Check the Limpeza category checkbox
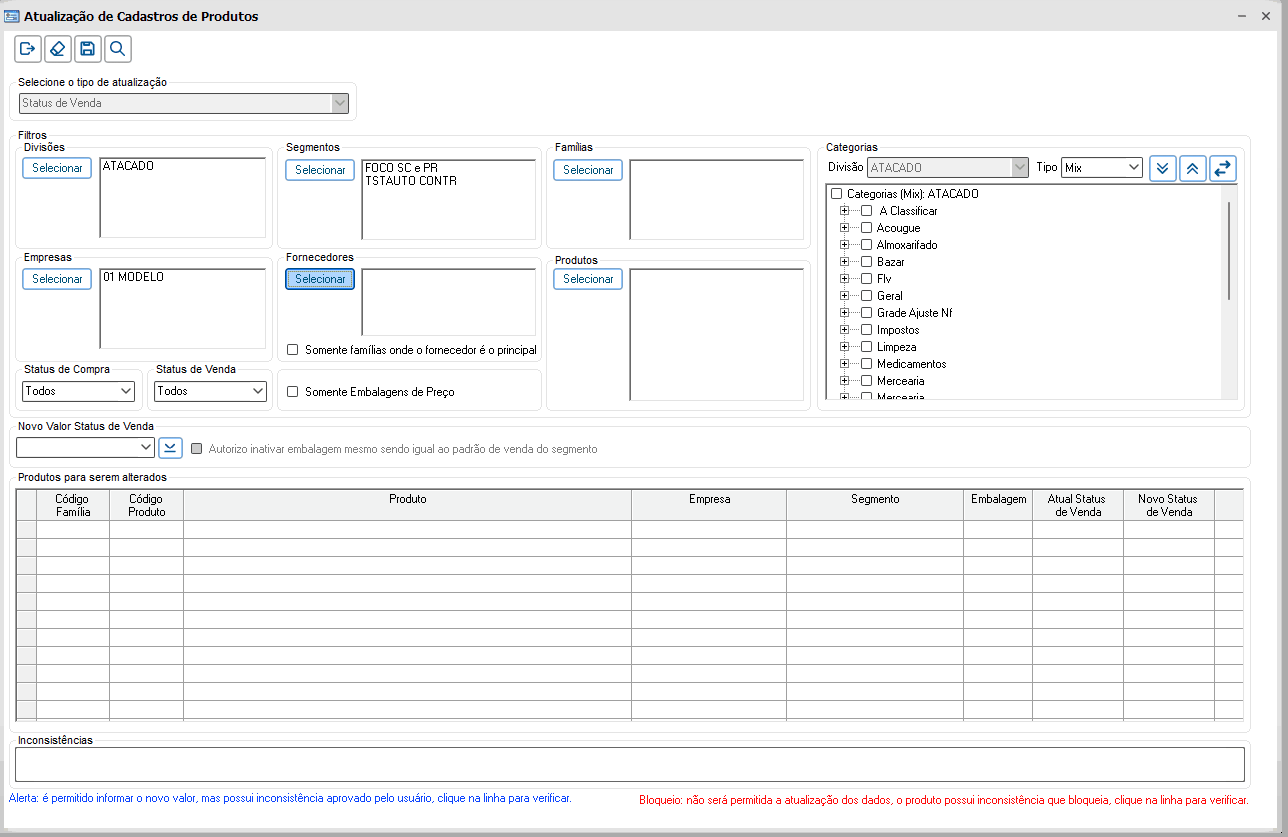1288x837 pixels. click(867, 347)
